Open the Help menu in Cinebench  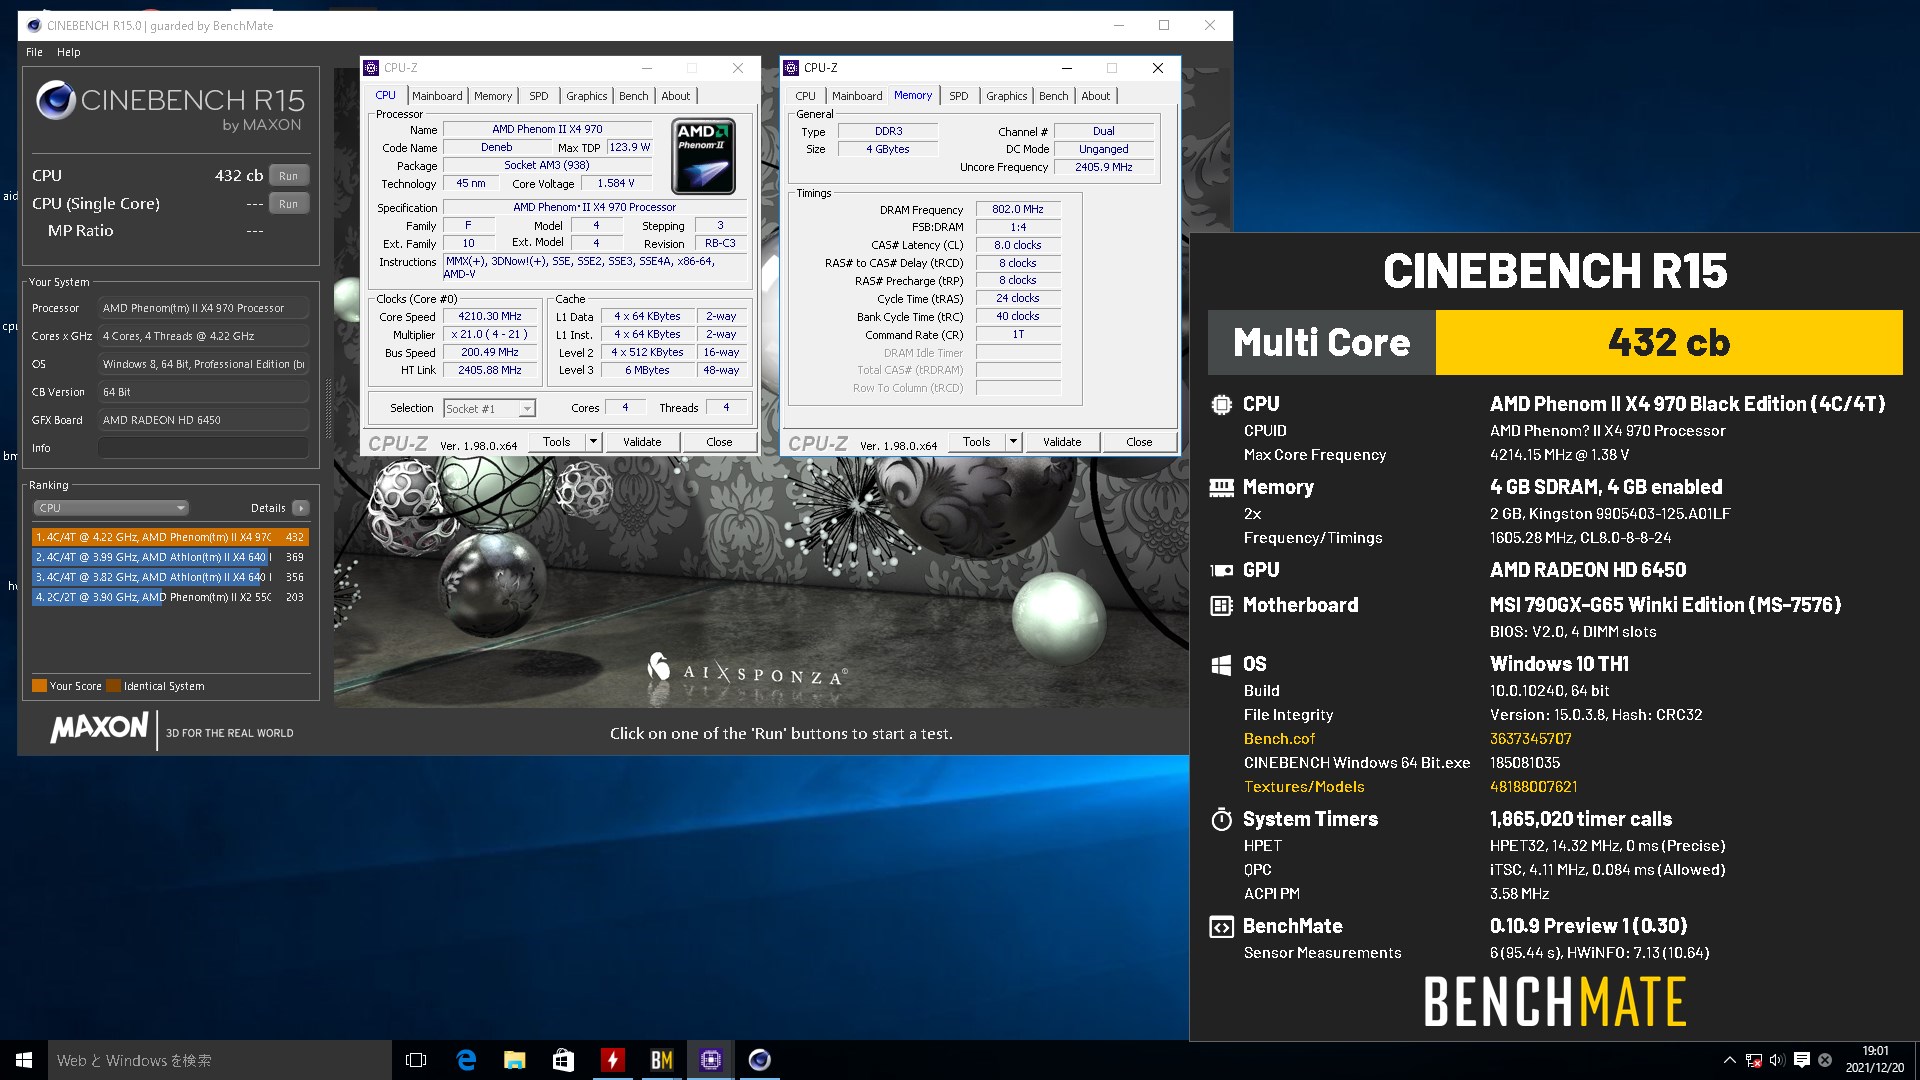pyautogui.click(x=68, y=52)
